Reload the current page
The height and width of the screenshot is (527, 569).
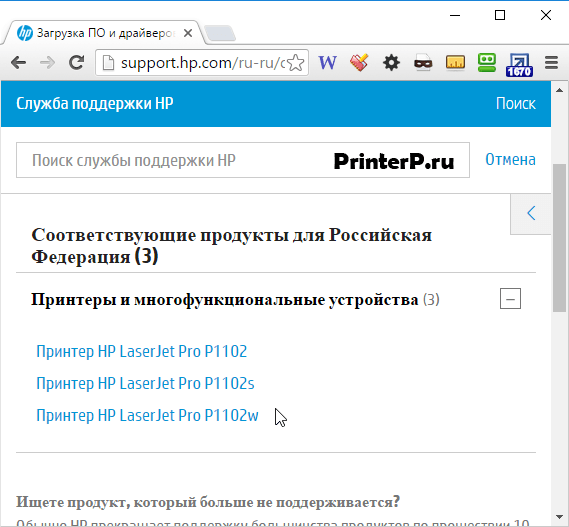coord(77,63)
